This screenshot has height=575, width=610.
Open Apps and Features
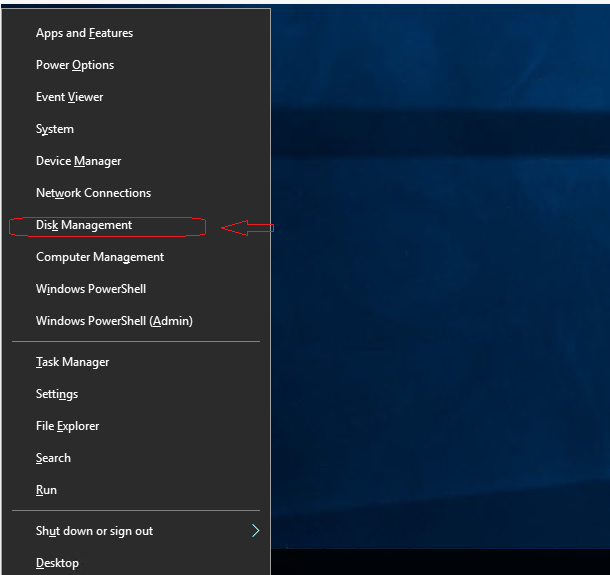pos(136,33)
